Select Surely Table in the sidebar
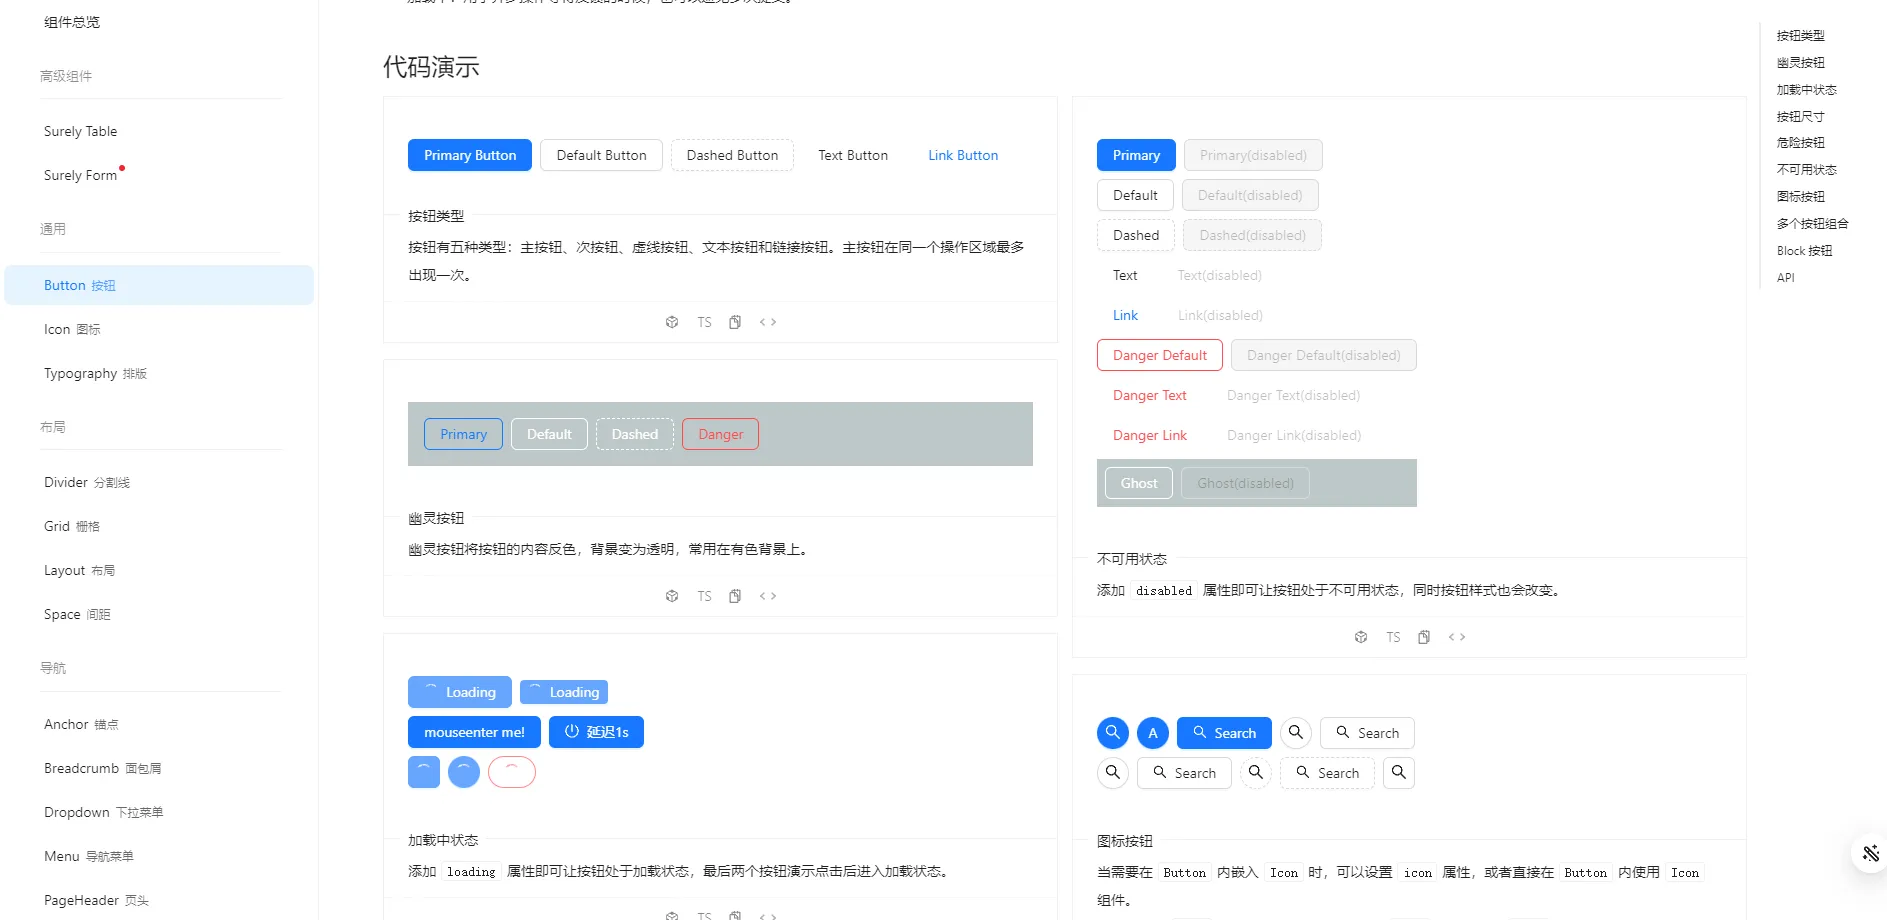 pyautogui.click(x=81, y=131)
